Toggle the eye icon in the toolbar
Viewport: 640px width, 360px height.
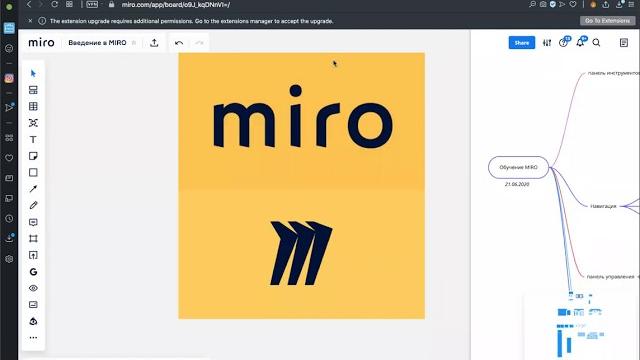point(33,288)
